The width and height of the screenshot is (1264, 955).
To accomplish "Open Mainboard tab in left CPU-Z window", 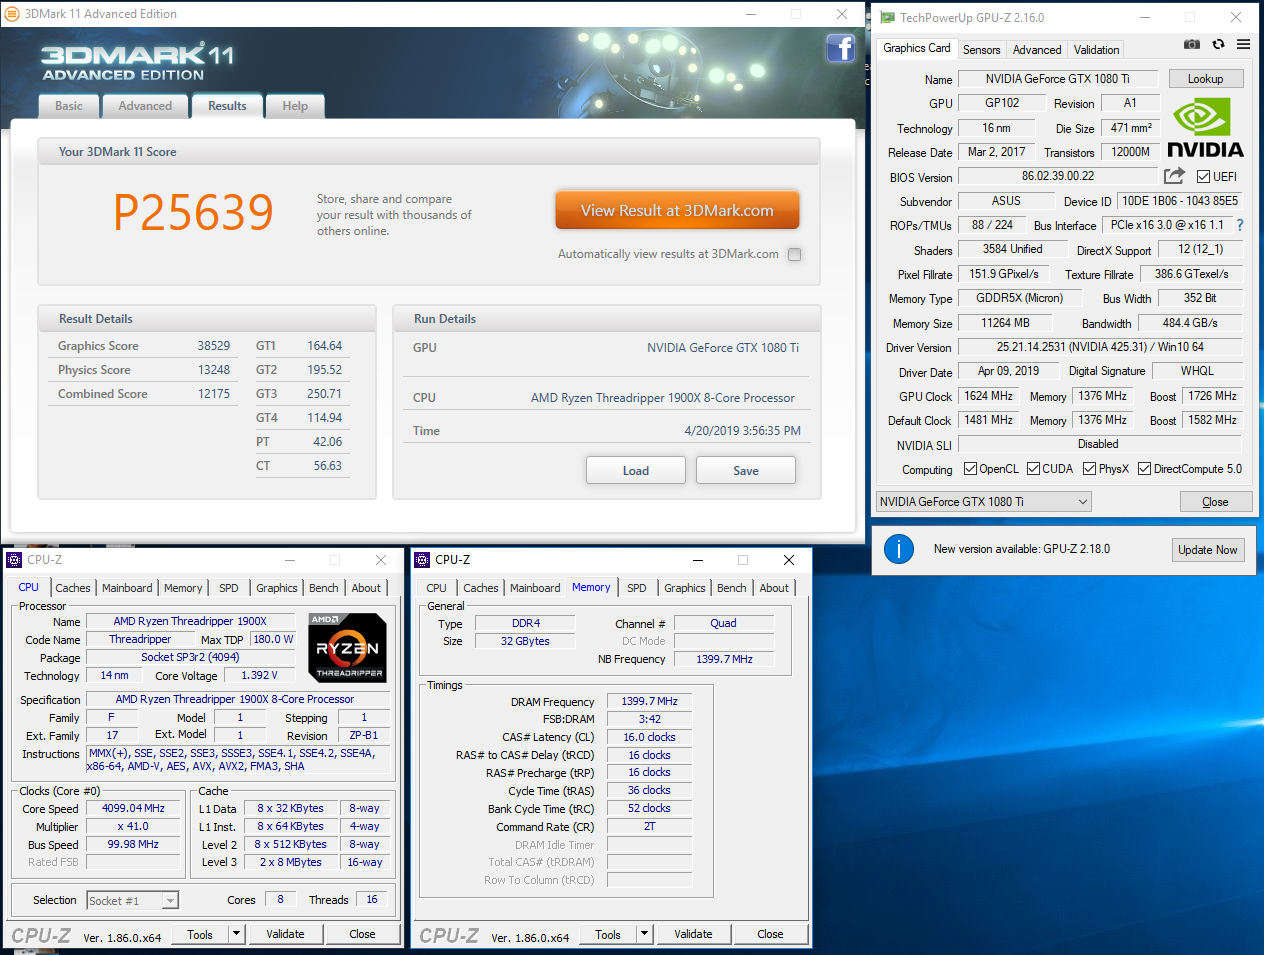I will 127,588.
